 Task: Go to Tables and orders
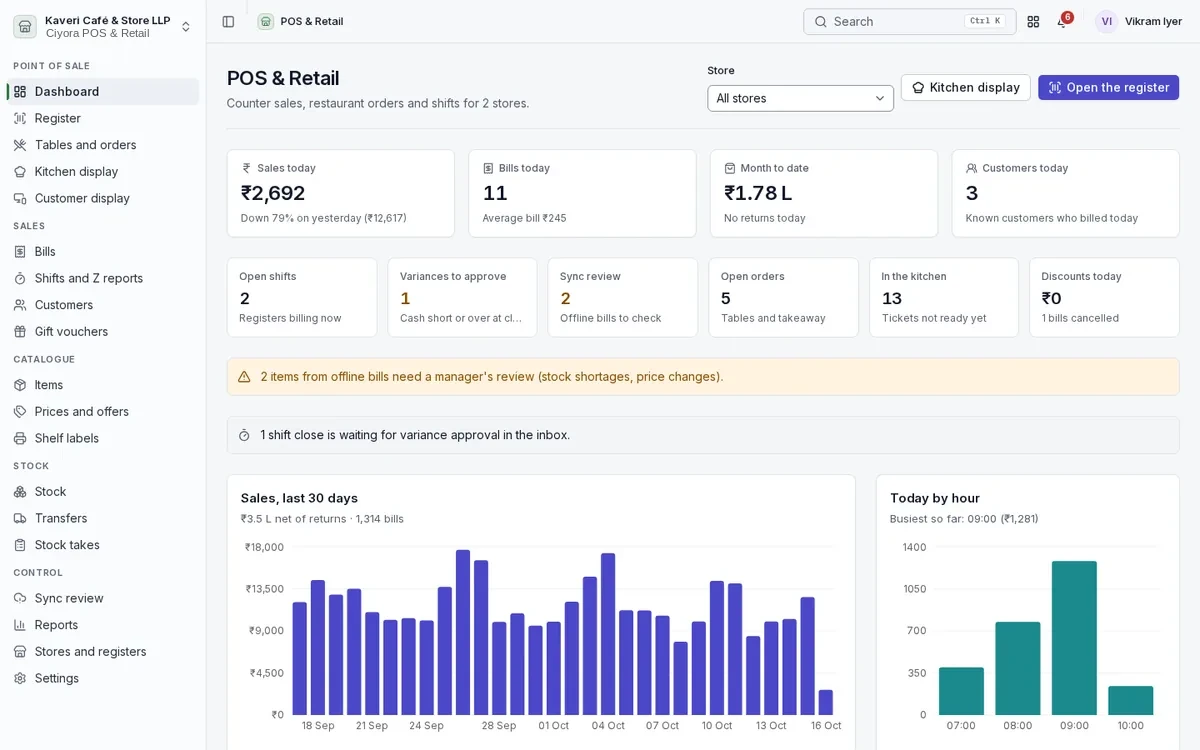coord(103,145)
